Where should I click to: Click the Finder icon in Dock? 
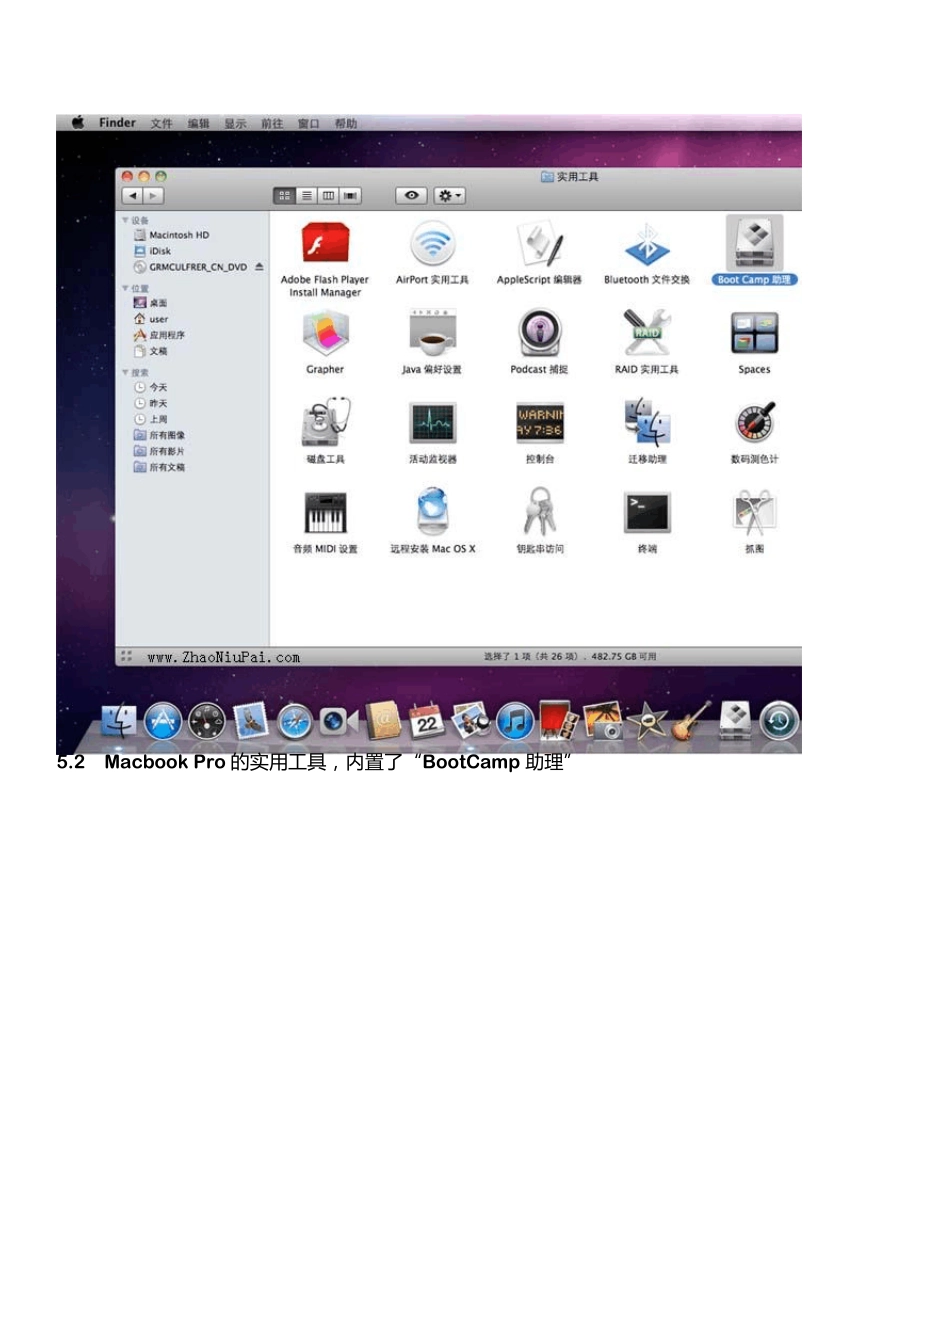[118, 721]
